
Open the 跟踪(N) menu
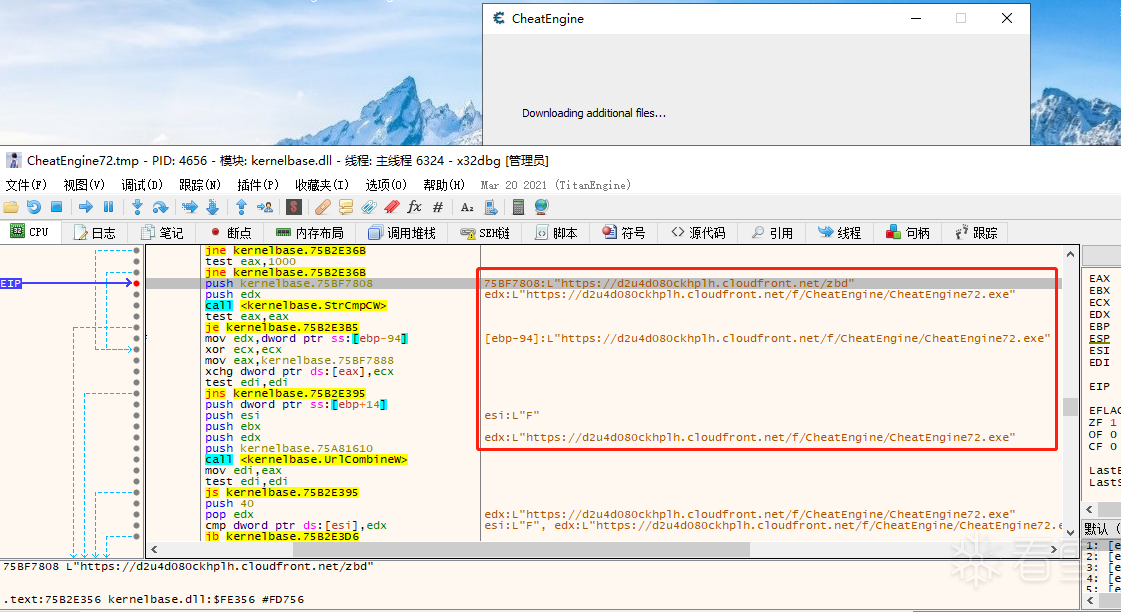(x=200, y=185)
